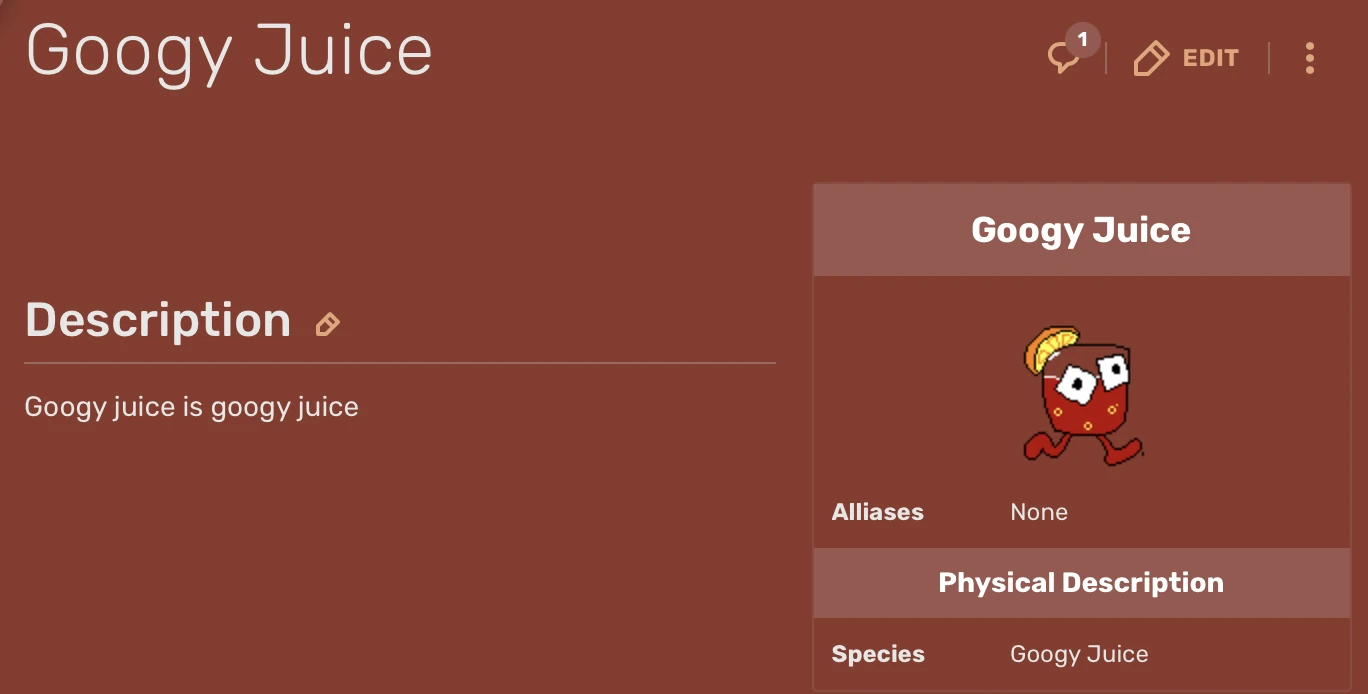
Task: Click the EDIT button
Action: click(1211, 58)
